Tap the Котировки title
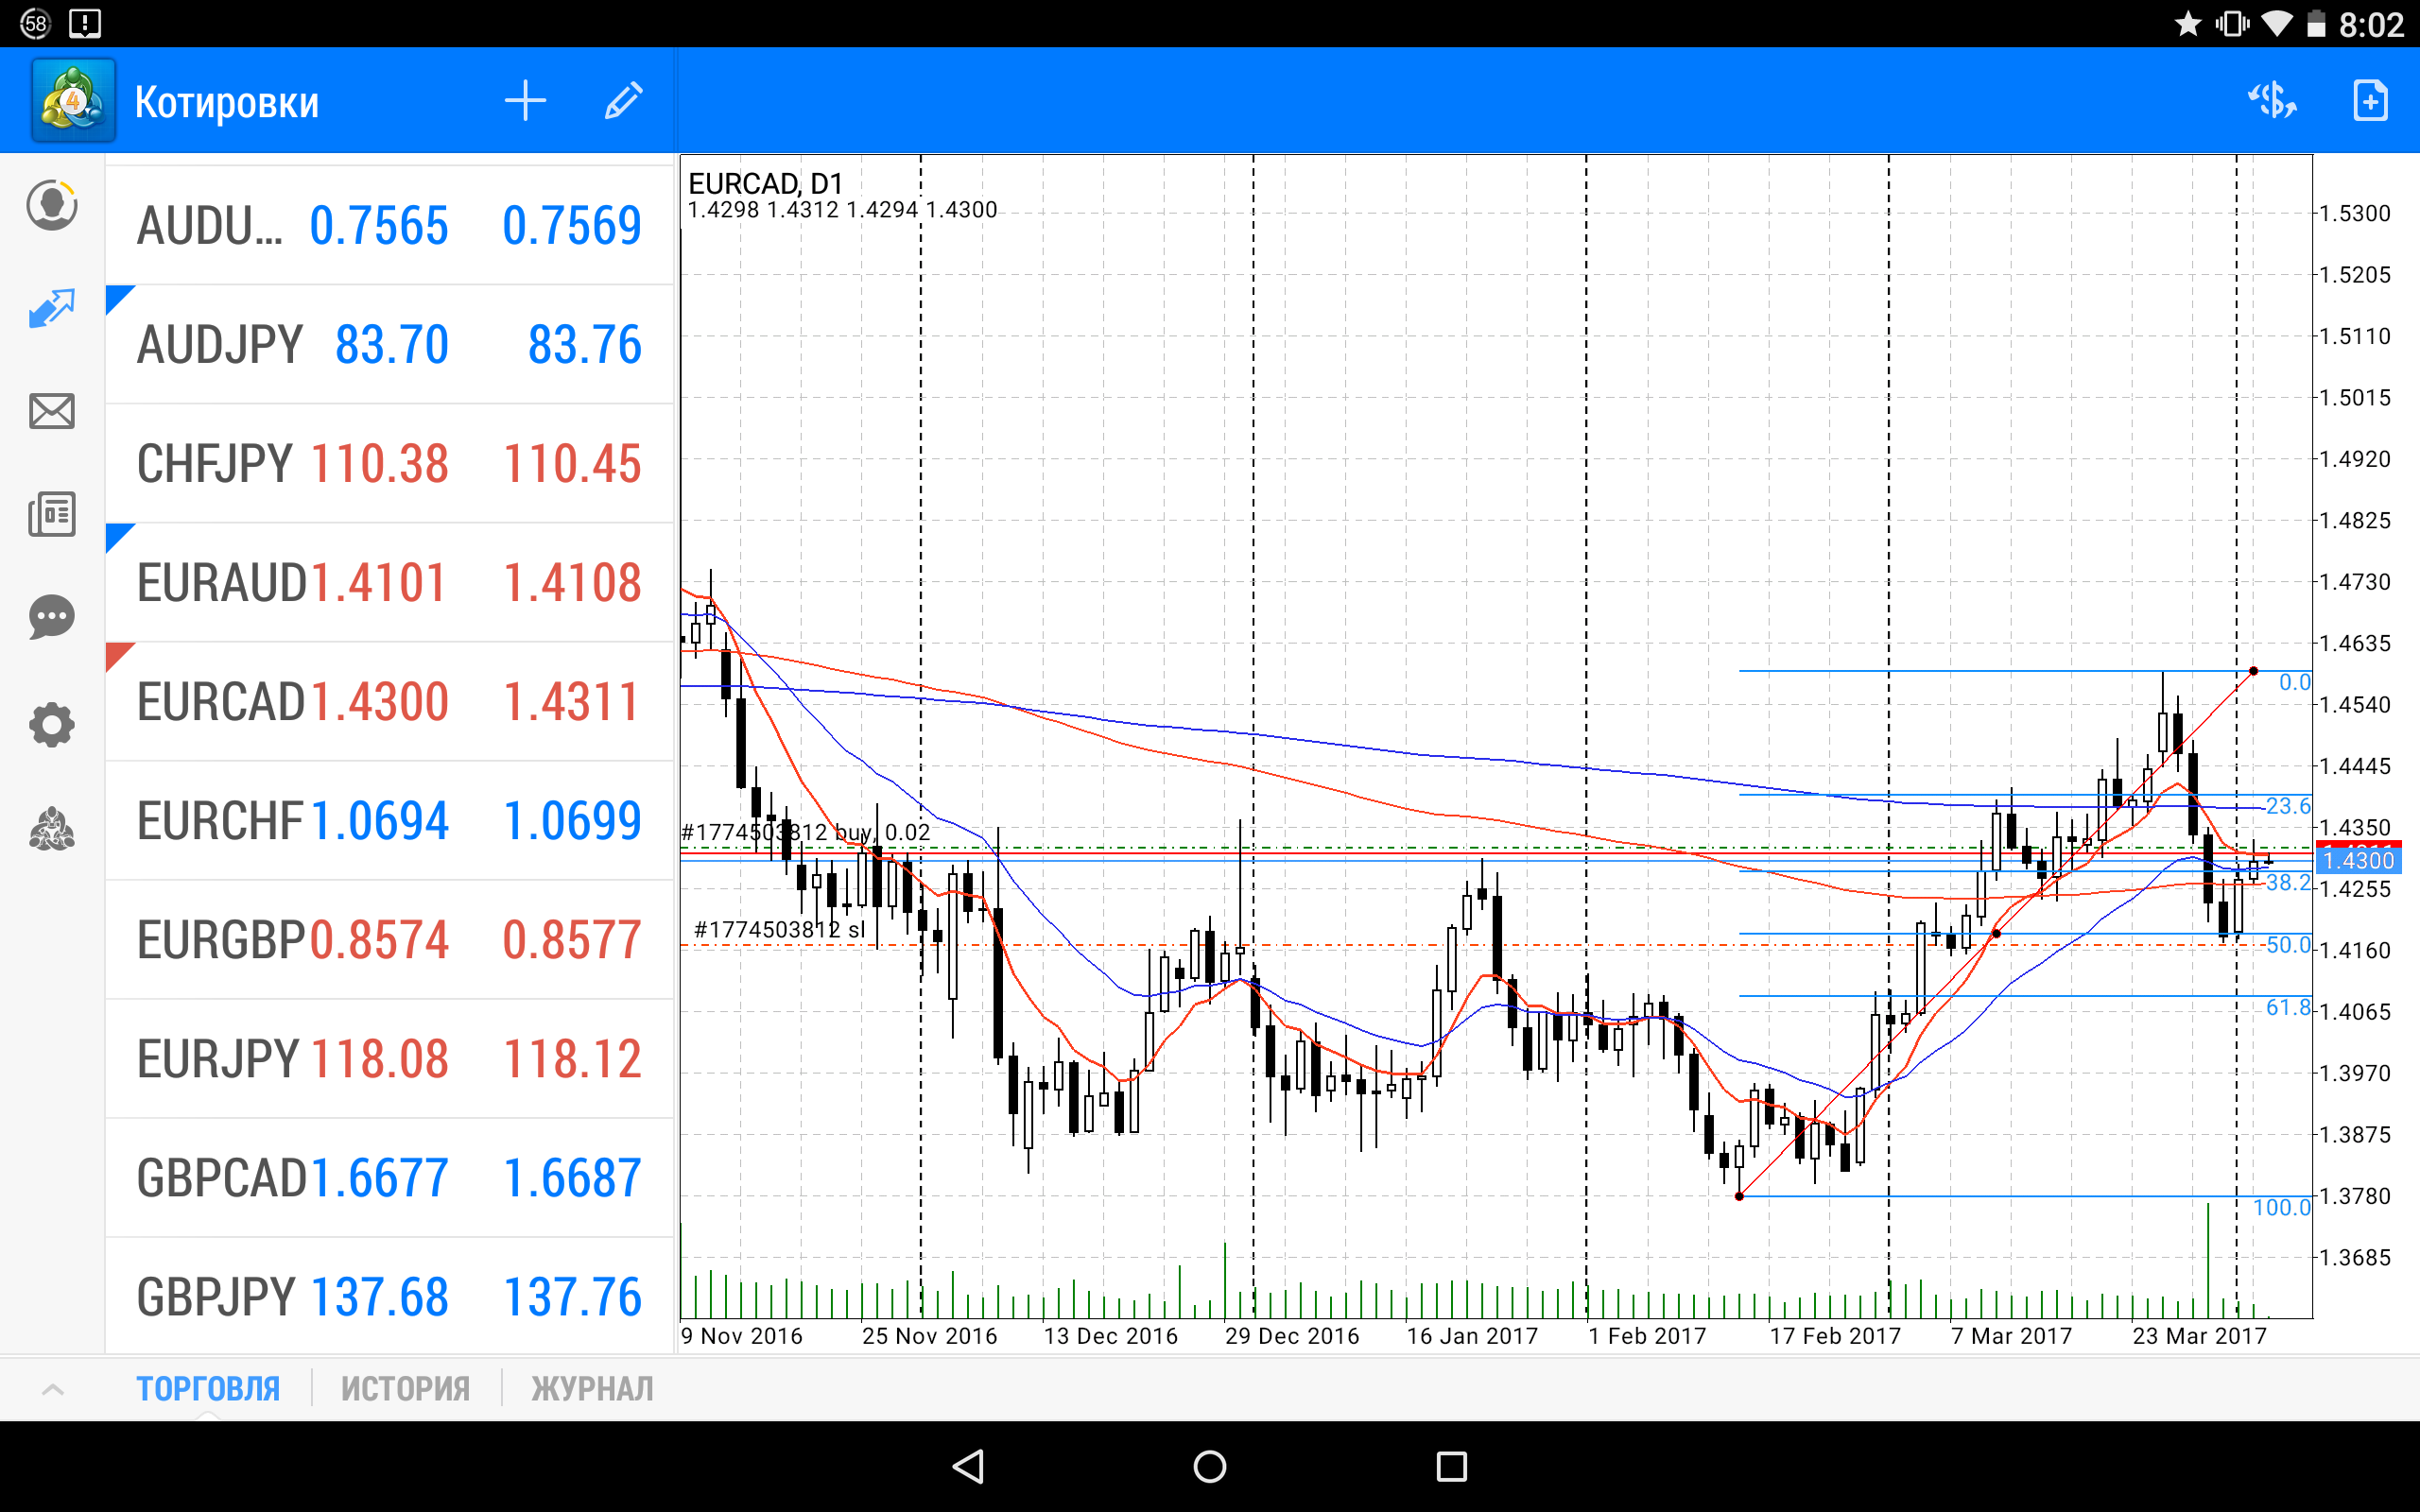Image resolution: width=2420 pixels, height=1512 pixels. (227, 102)
